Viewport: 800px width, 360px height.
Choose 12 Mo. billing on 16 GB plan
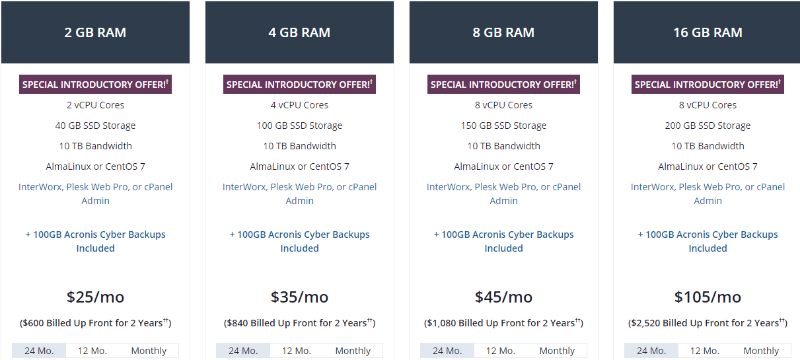pyautogui.click(x=705, y=351)
